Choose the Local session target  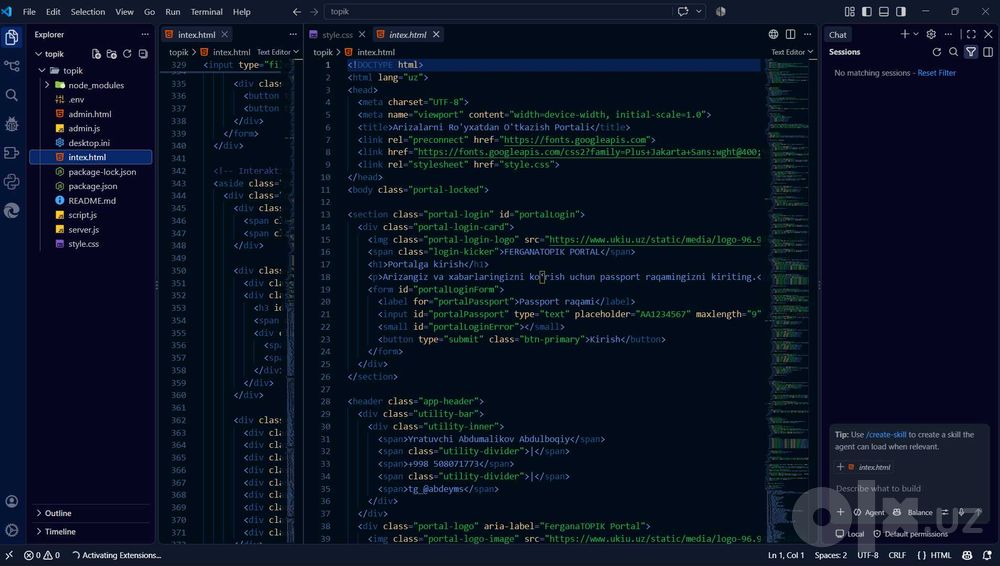coord(850,534)
